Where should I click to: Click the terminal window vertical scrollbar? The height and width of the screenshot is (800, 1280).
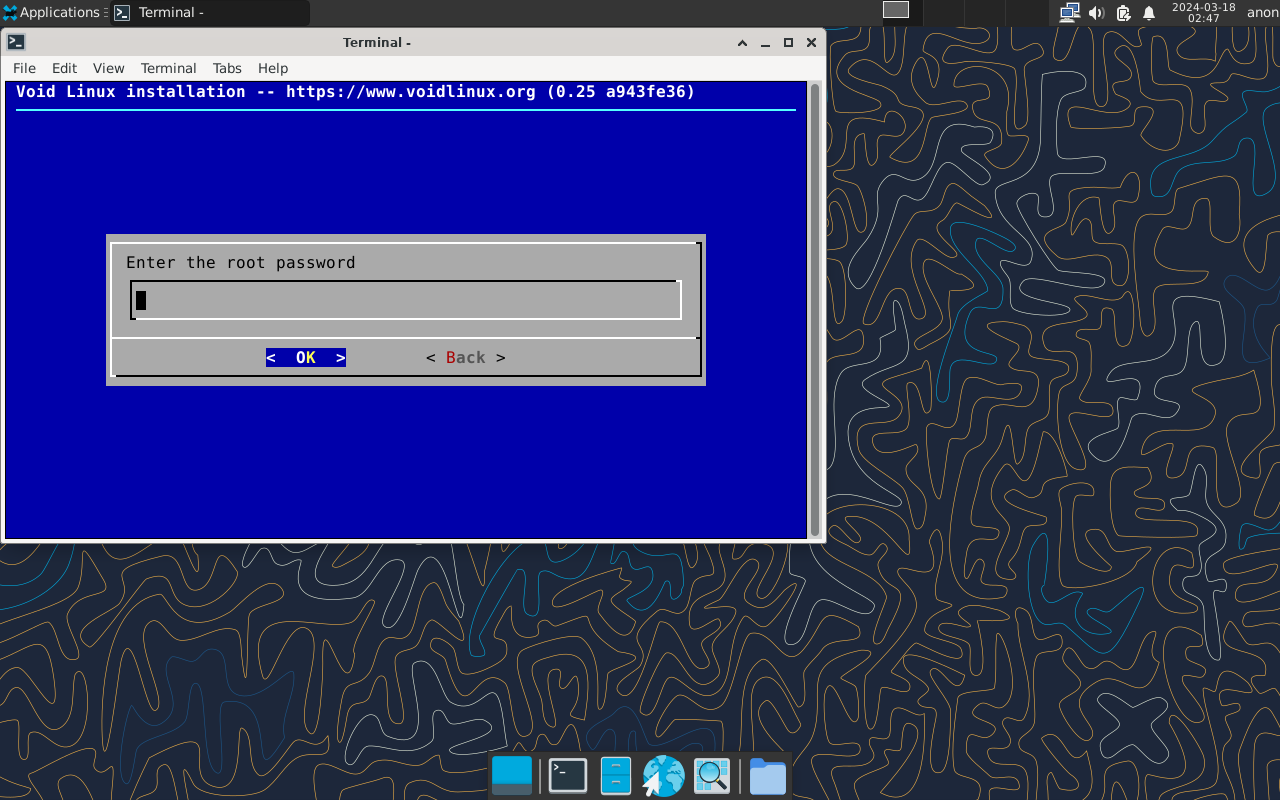(x=815, y=310)
